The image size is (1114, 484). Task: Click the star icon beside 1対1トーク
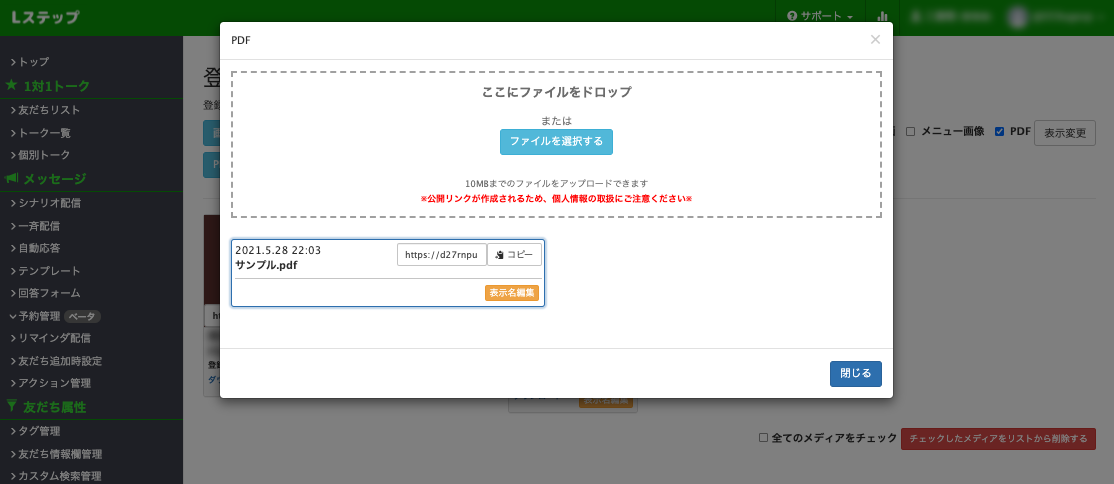click(11, 85)
